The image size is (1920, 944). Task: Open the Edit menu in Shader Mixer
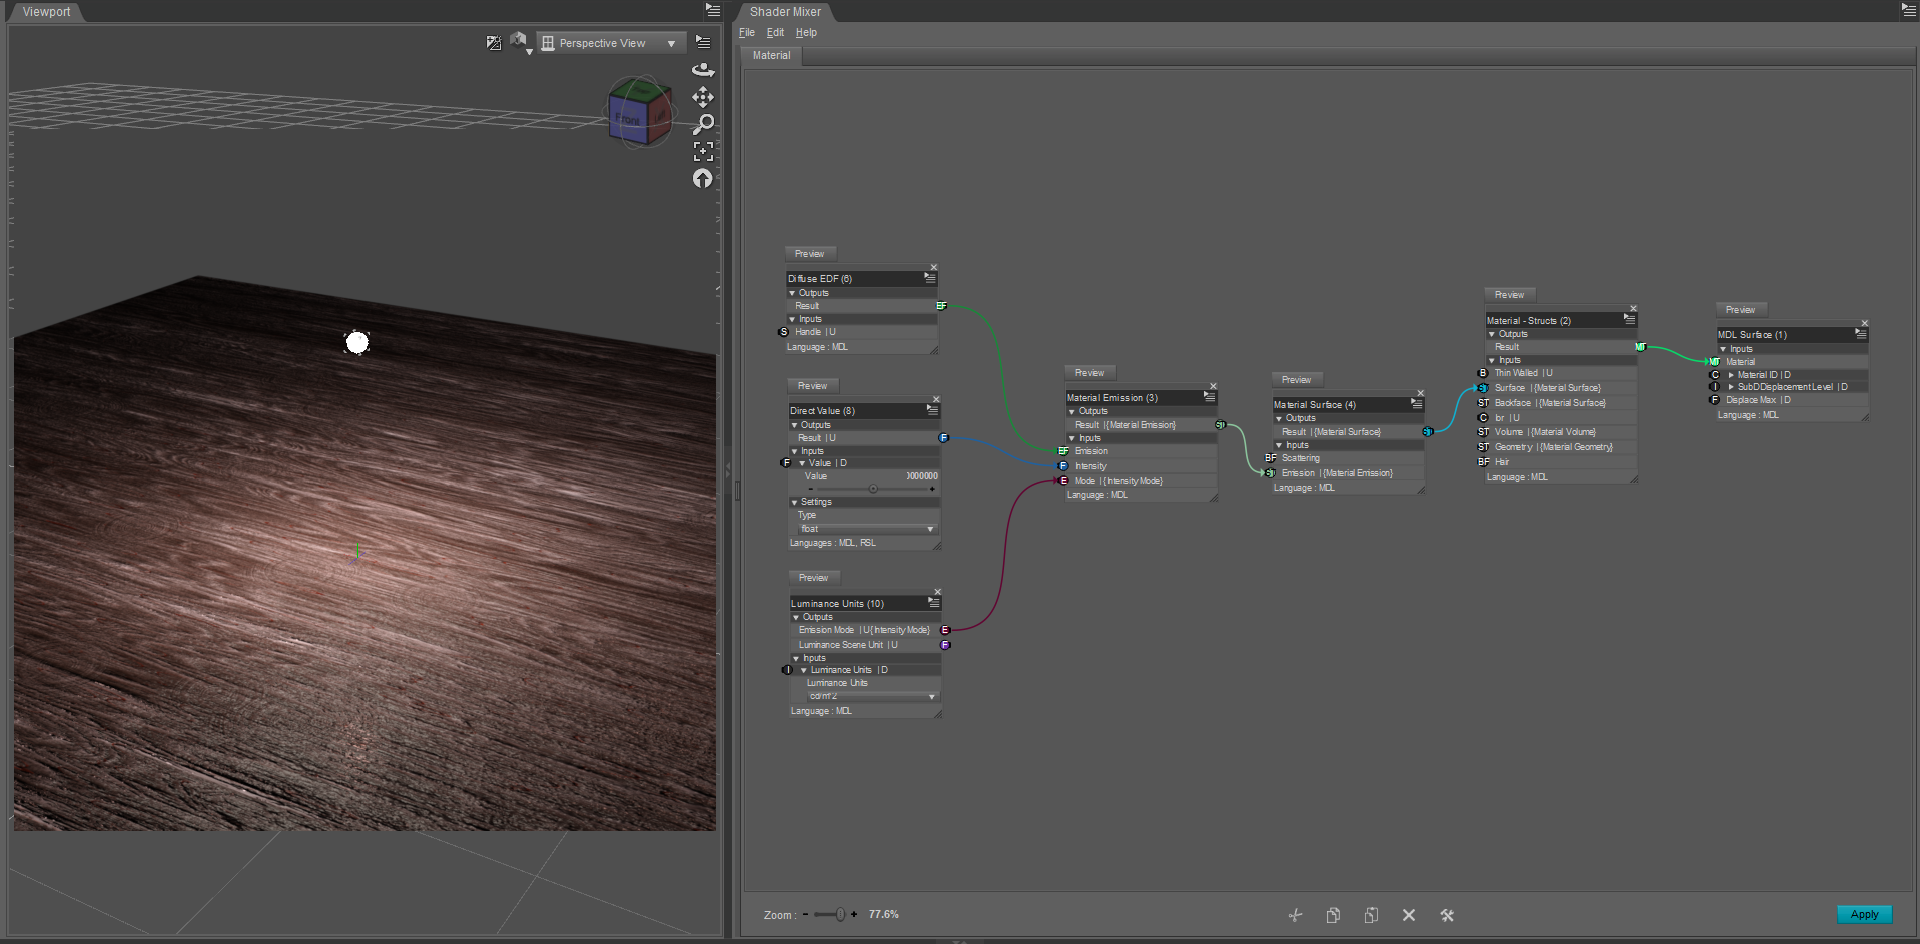(x=774, y=32)
